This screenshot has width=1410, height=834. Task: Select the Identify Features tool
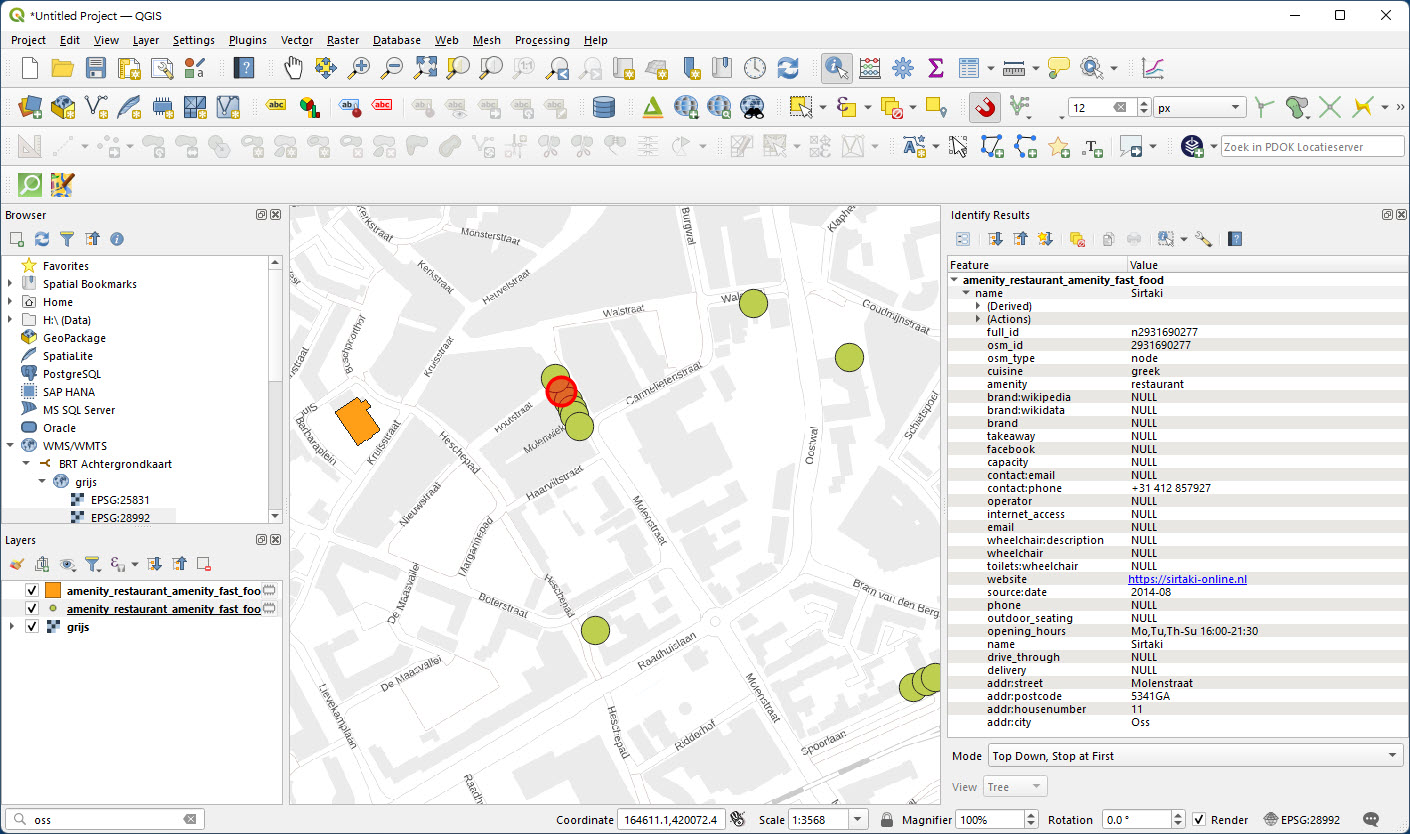click(837, 68)
